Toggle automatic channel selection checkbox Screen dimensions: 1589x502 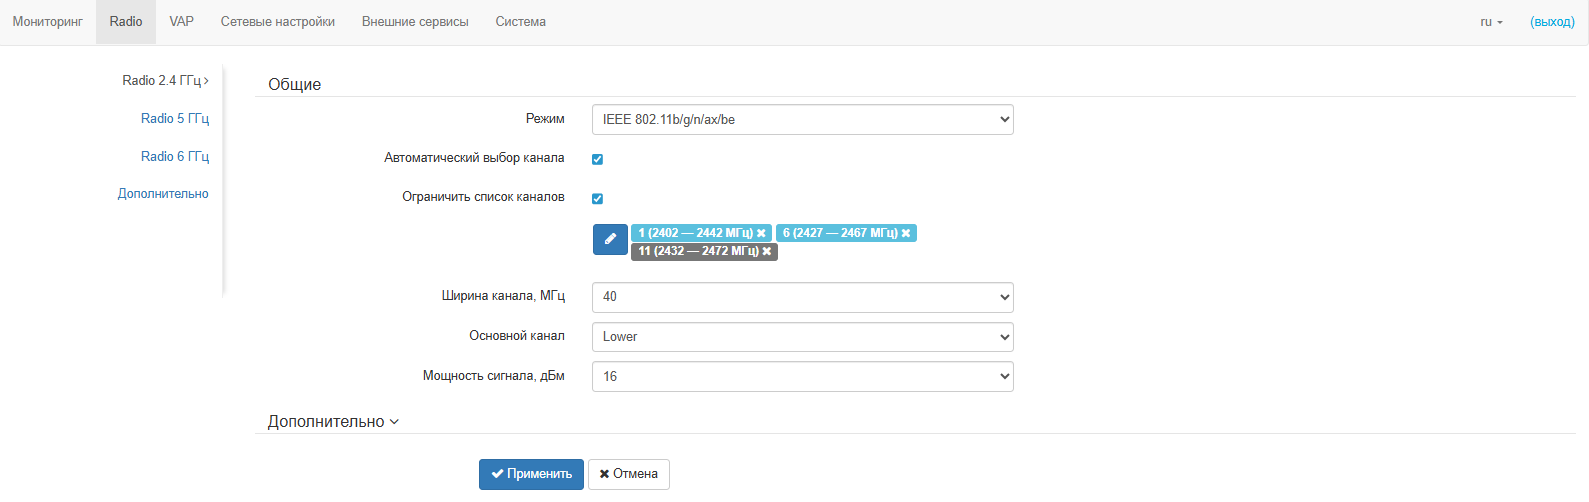point(597,159)
